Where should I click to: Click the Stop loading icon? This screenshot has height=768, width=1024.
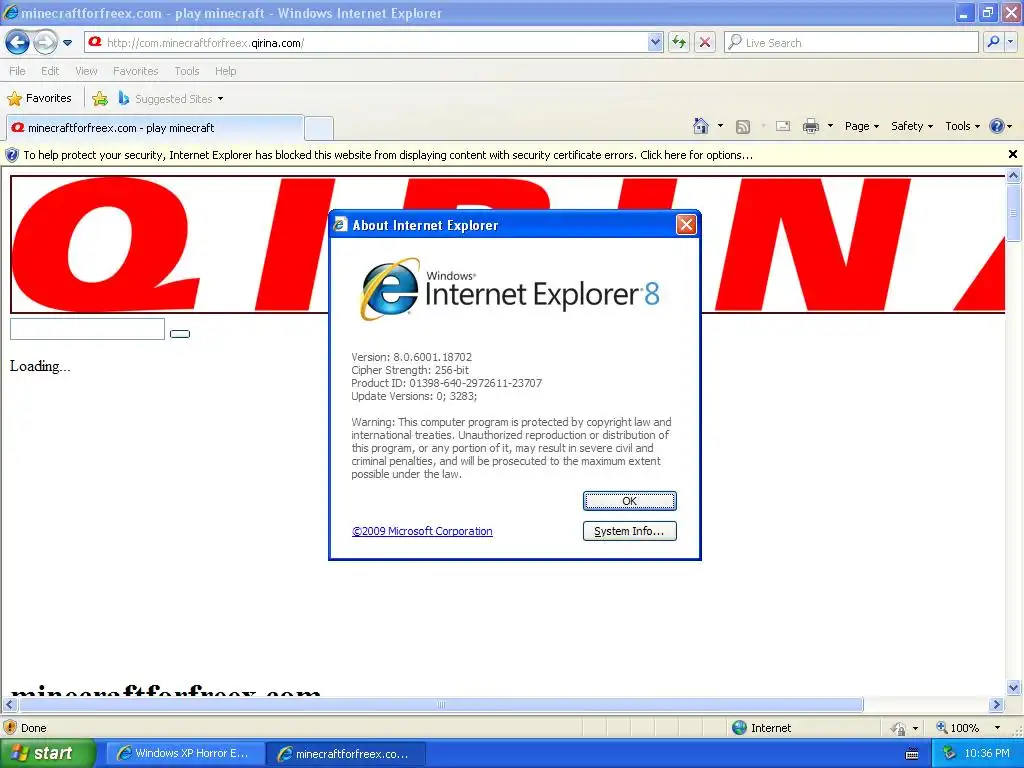point(705,43)
